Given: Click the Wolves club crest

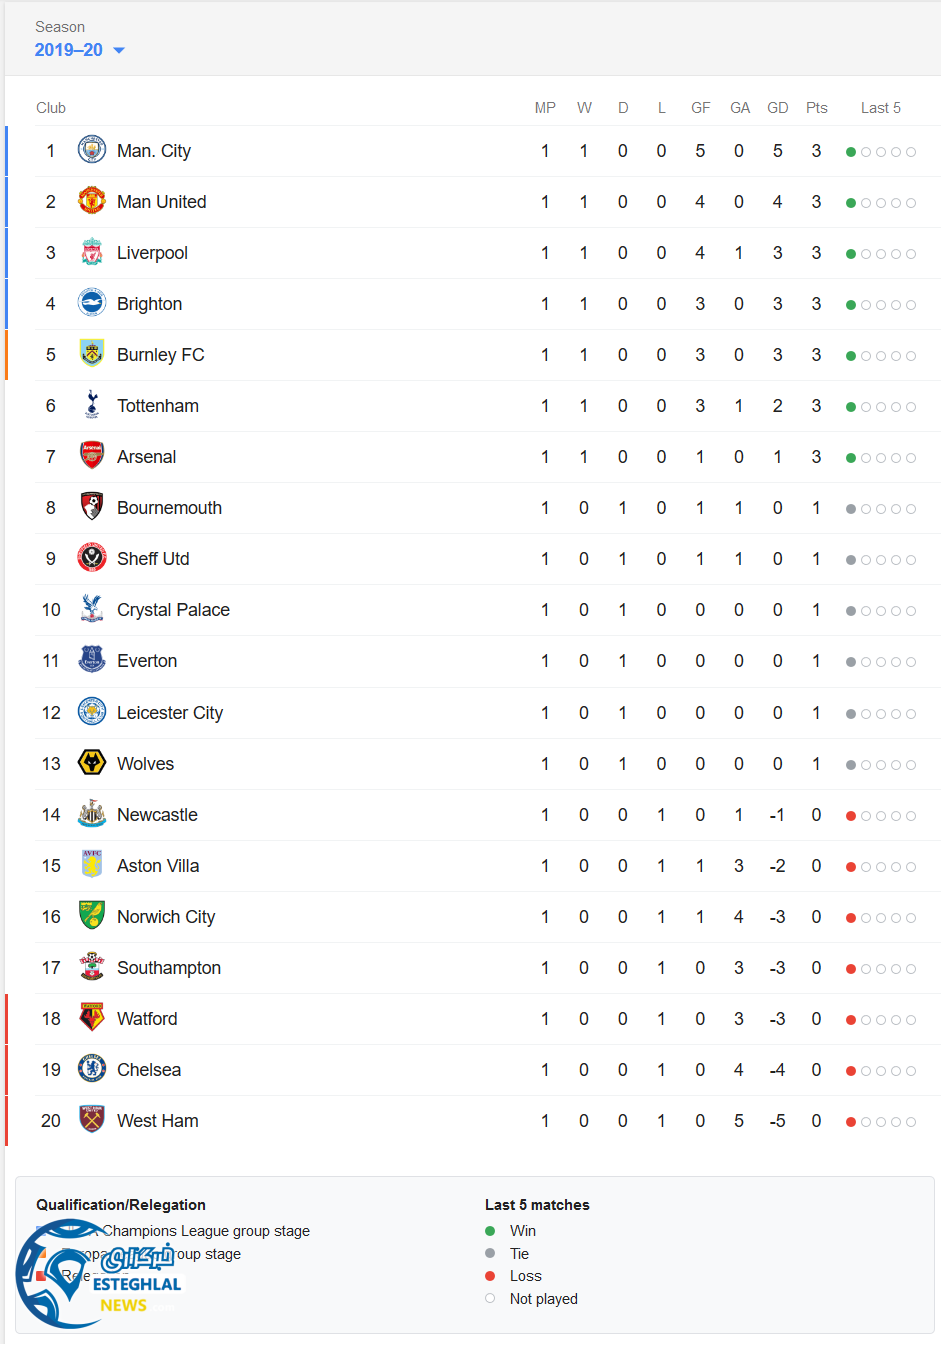Looking at the screenshot, I should coord(92,763).
